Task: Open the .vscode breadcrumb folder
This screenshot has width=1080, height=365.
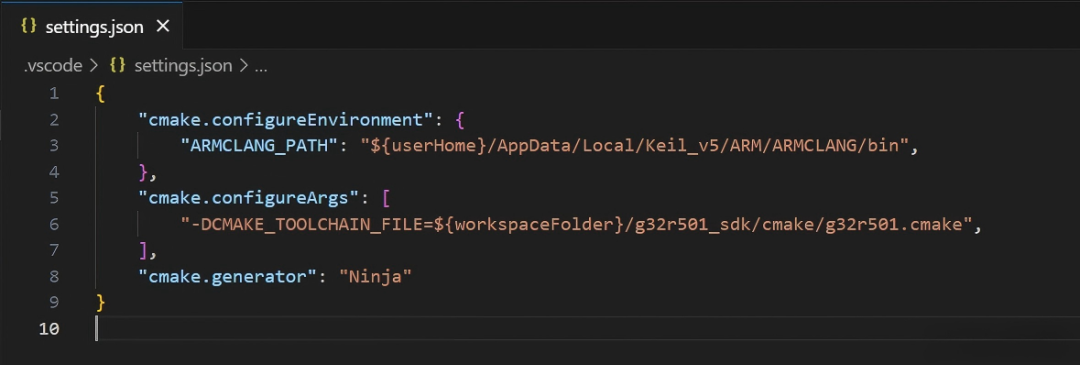Action: (52, 65)
